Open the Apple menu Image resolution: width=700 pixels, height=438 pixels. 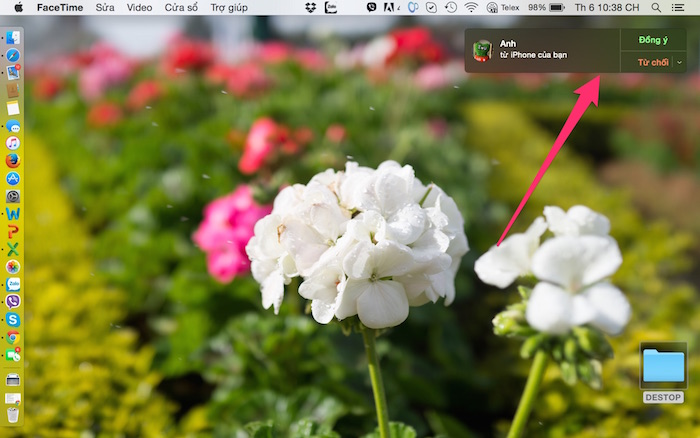[x=18, y=7]
